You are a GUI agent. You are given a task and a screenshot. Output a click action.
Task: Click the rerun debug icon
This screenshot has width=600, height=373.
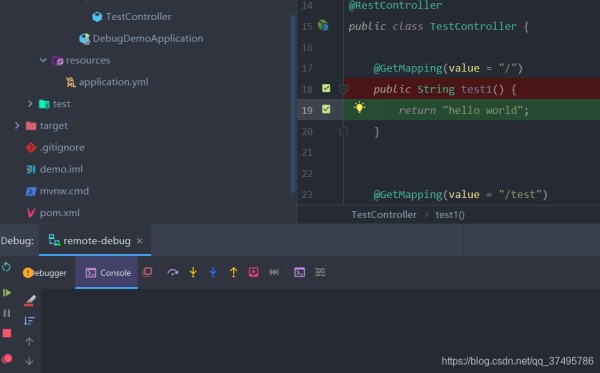(6, 267)
